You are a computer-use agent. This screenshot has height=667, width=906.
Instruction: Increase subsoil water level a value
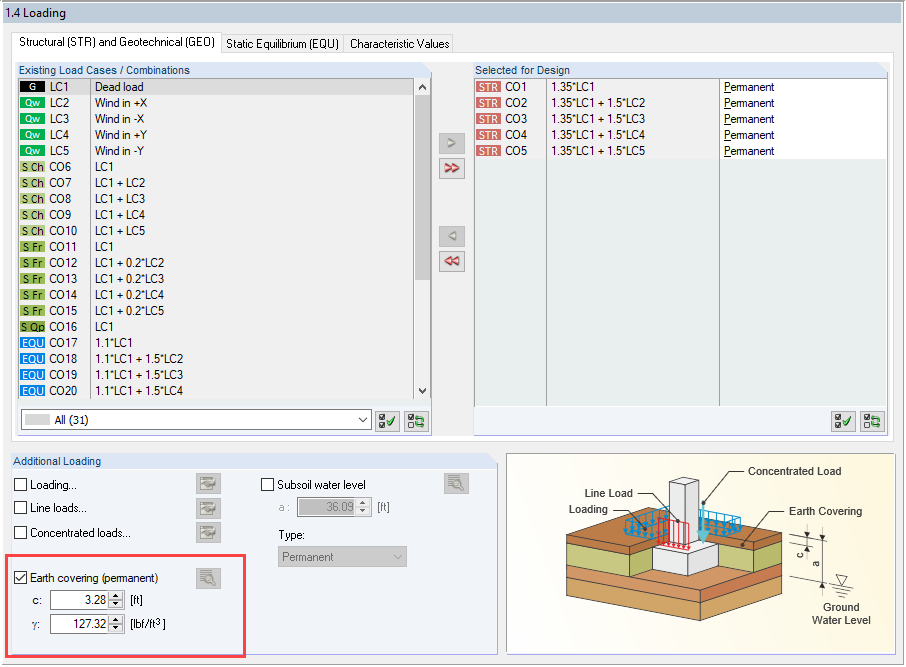pyautogui.click(x=363, y=503)
